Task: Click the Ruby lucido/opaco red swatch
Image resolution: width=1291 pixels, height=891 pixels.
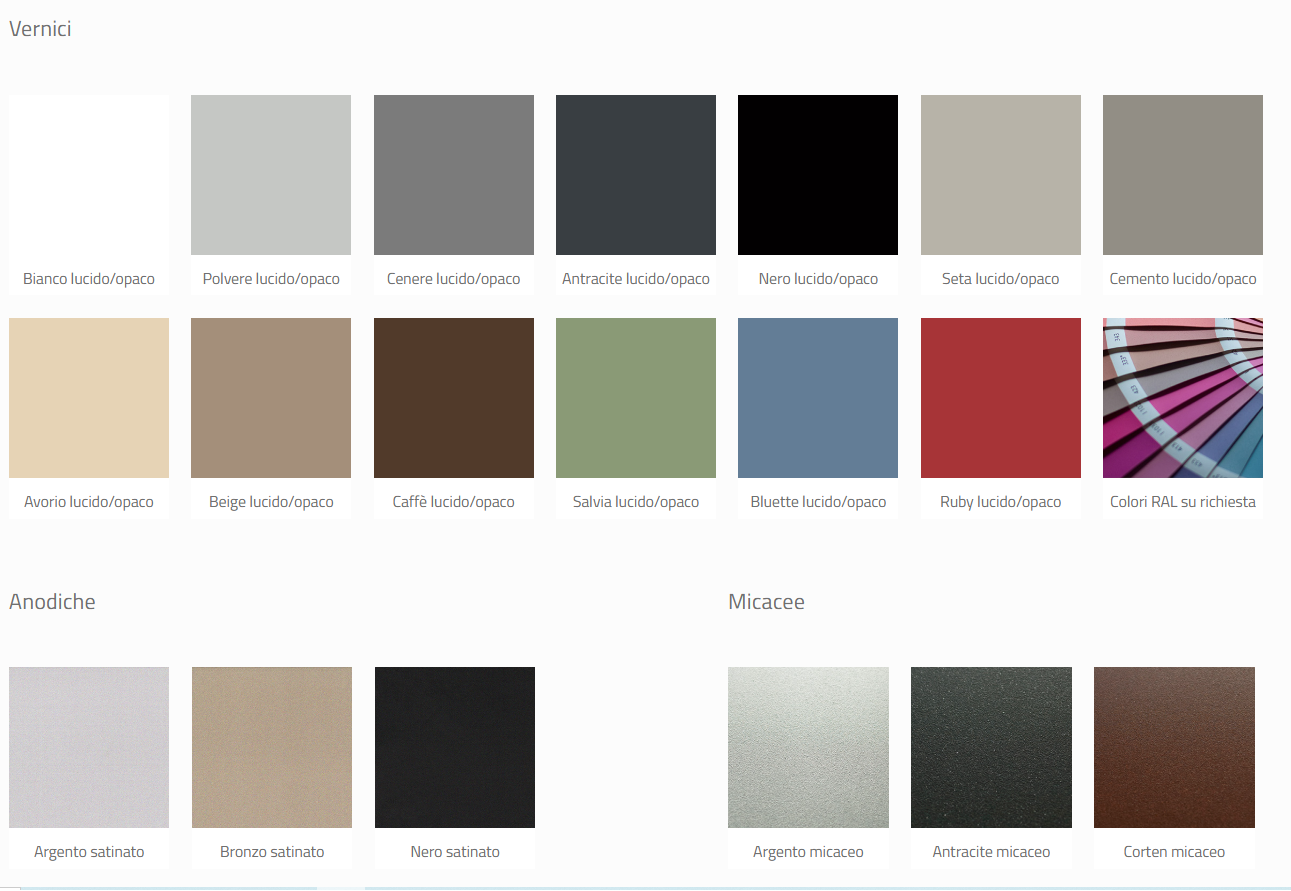Action: [1001, 398]
